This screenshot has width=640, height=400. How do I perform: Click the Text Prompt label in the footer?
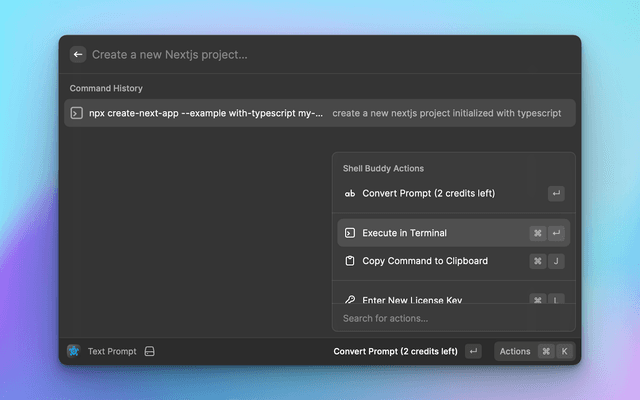coord(112,351)
